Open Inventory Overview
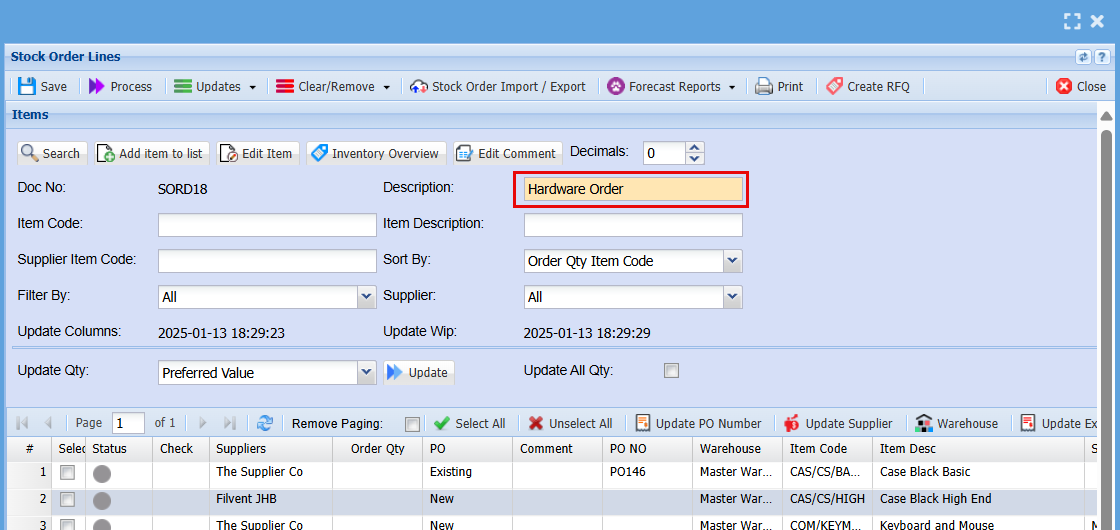1120x530 pixels. tap(375, 154)
